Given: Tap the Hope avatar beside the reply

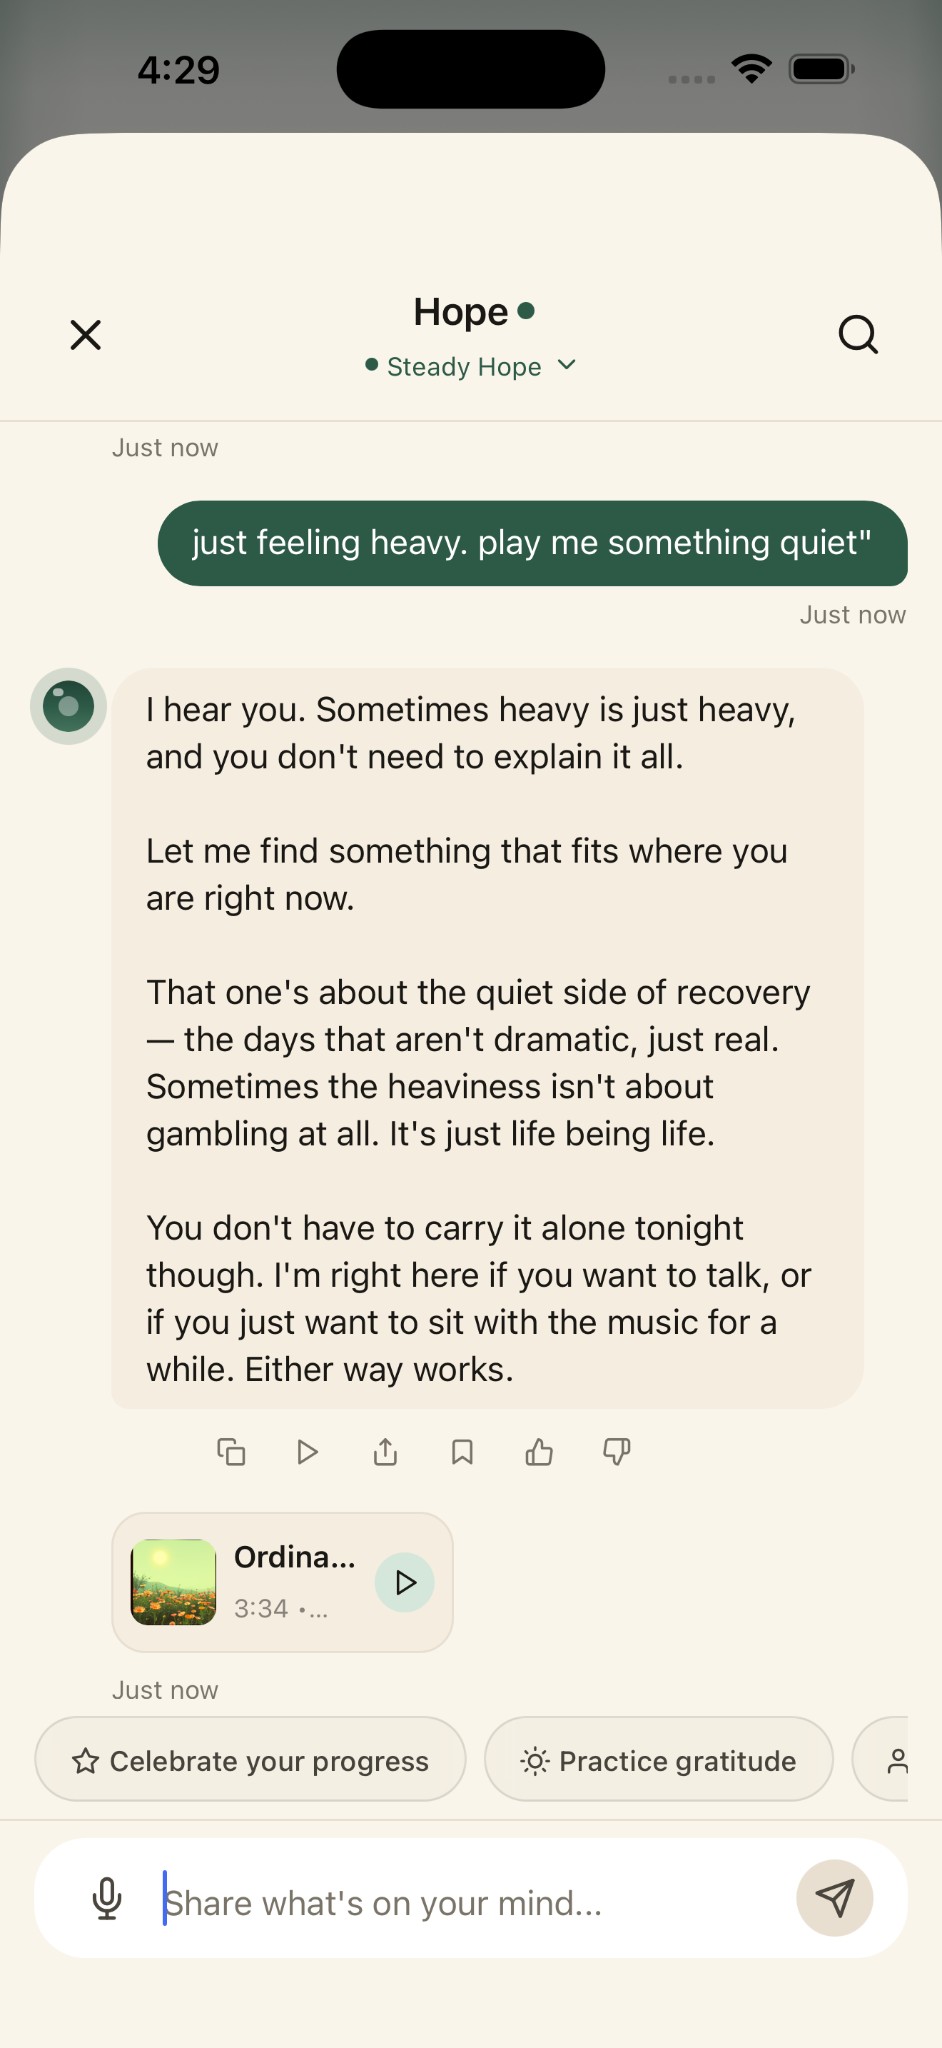Looking at the screenshot, I should [68, 706].
